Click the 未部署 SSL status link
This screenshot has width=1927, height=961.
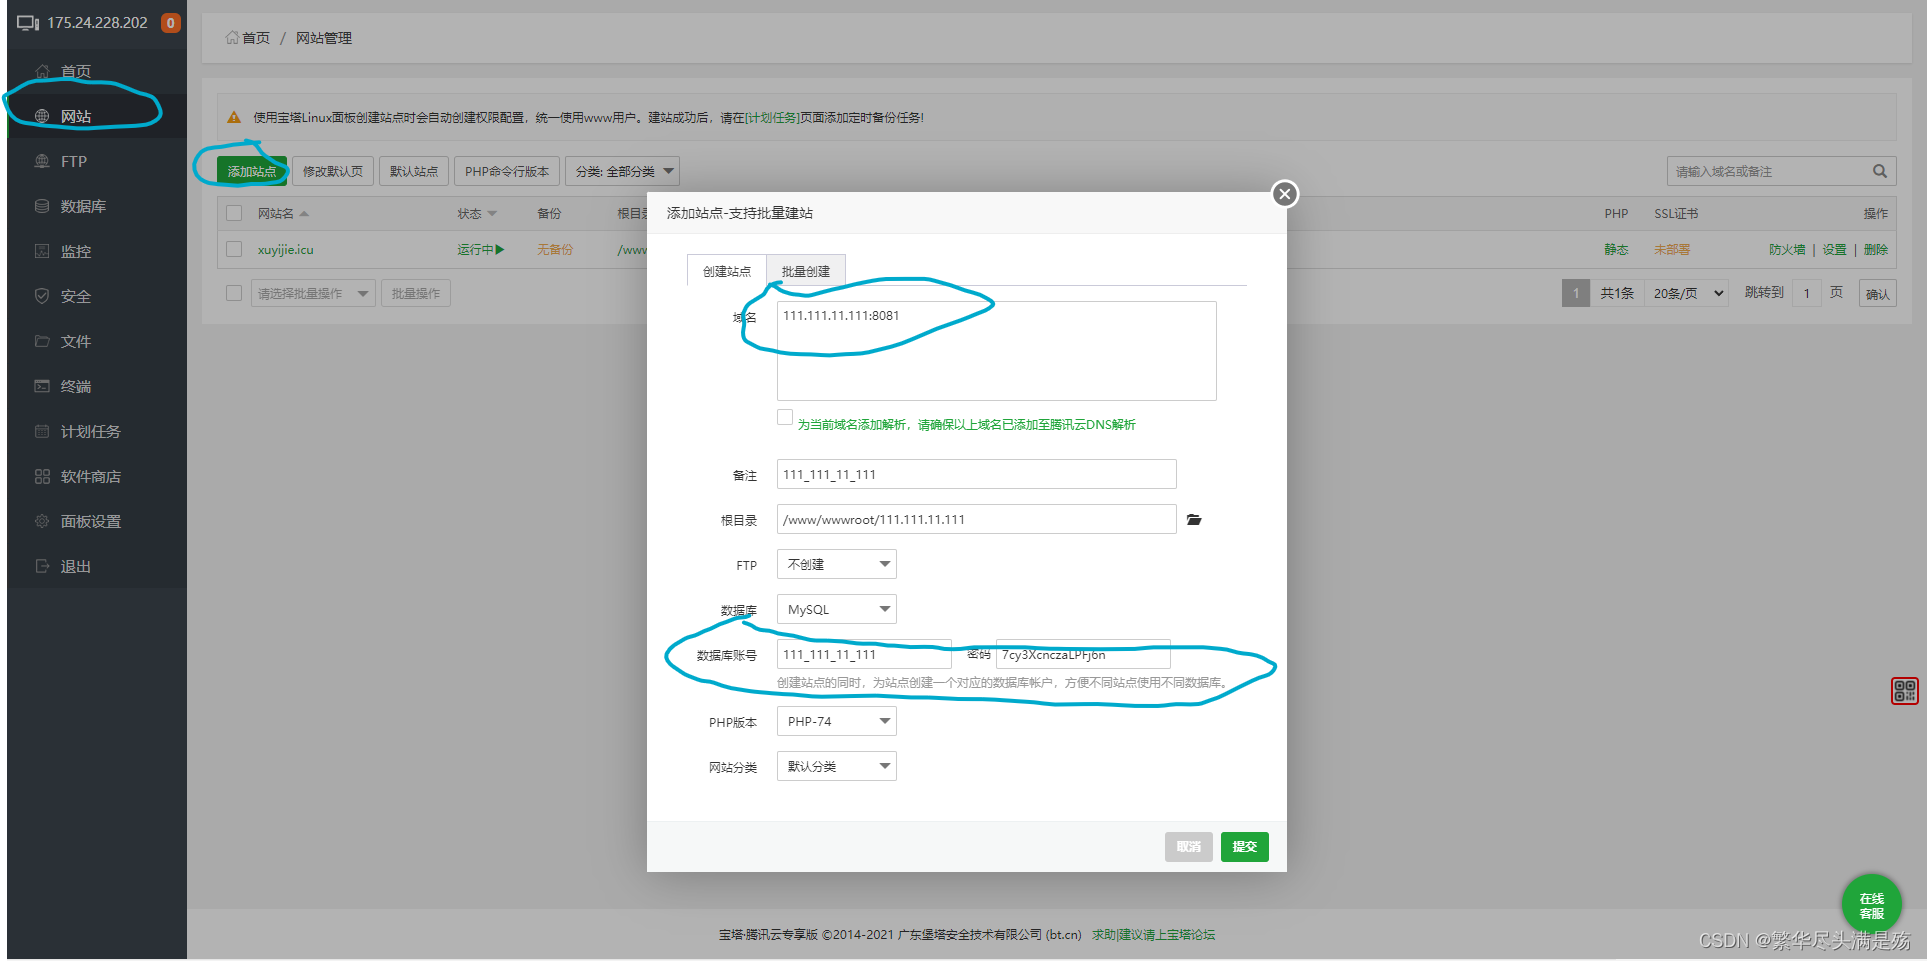(x=1672, y=249)
